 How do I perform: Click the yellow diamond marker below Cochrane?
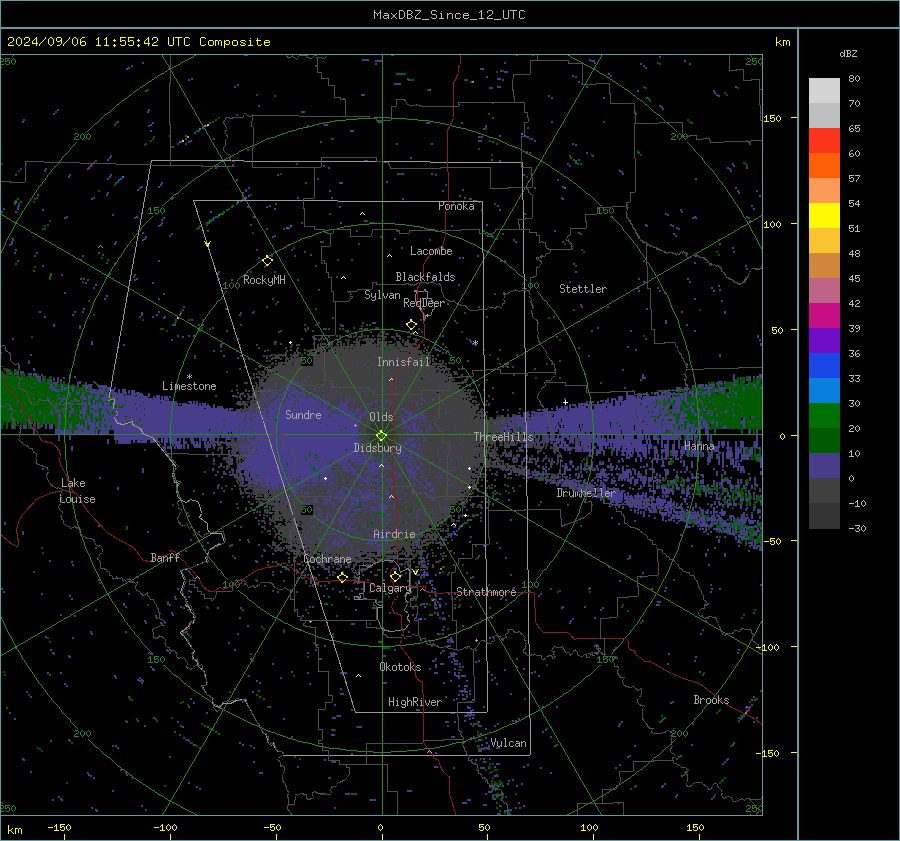[342, 577]
